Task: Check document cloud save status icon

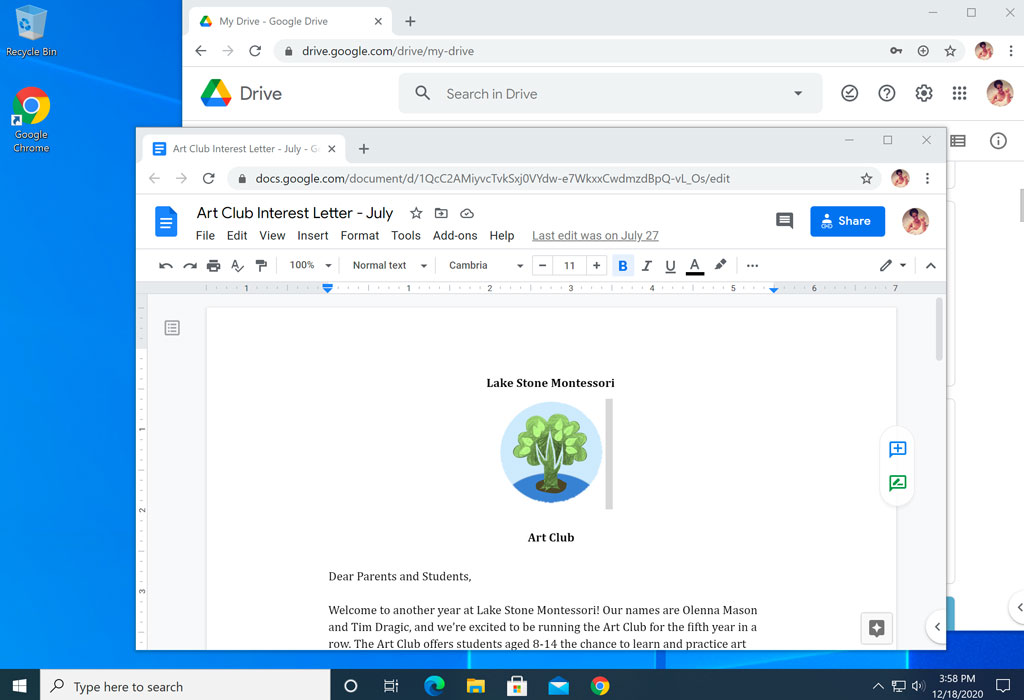Action: pos(466,213)
